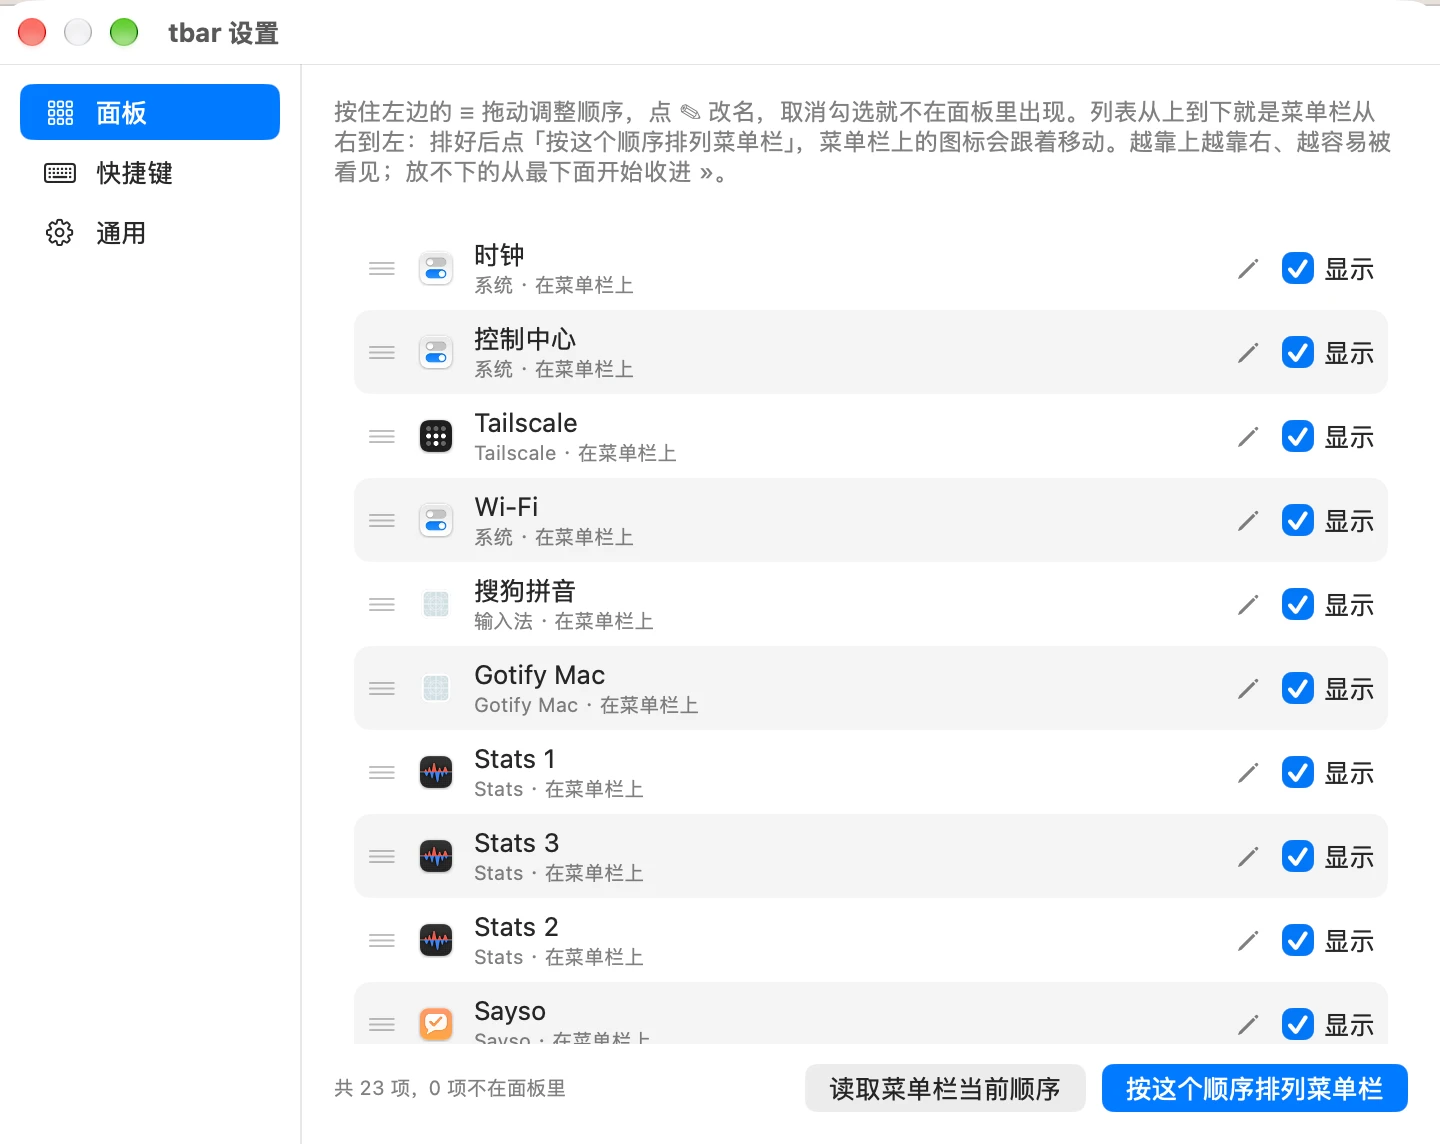Disable 显示 for Gotify Mac

tap(1298, 689)
